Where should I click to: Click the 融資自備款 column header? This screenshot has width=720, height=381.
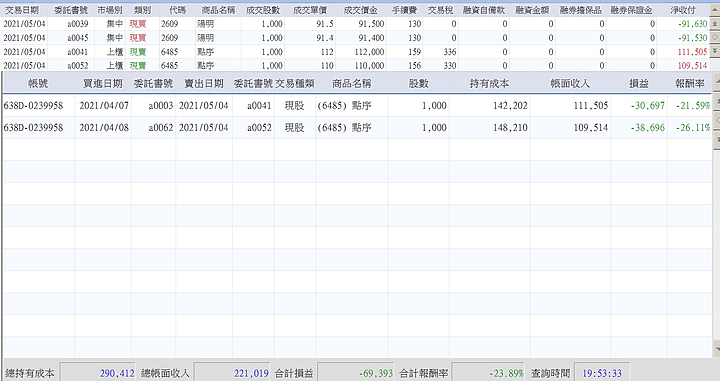(484, 10)
